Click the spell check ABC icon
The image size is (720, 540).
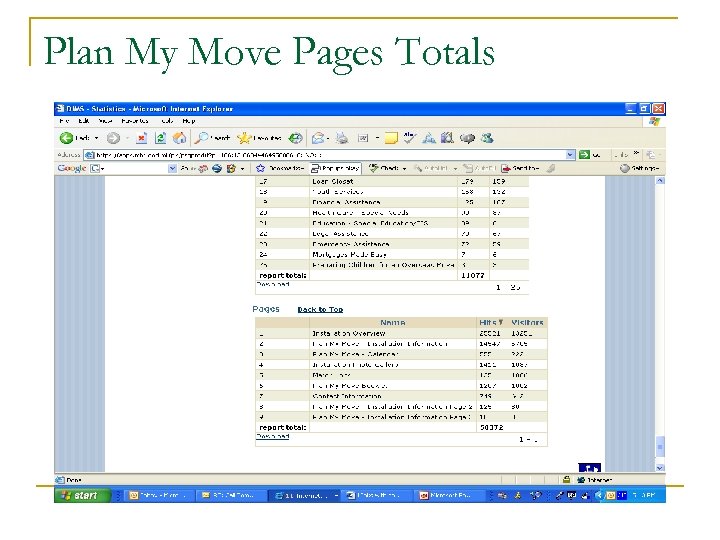click(x=409, y=137)
